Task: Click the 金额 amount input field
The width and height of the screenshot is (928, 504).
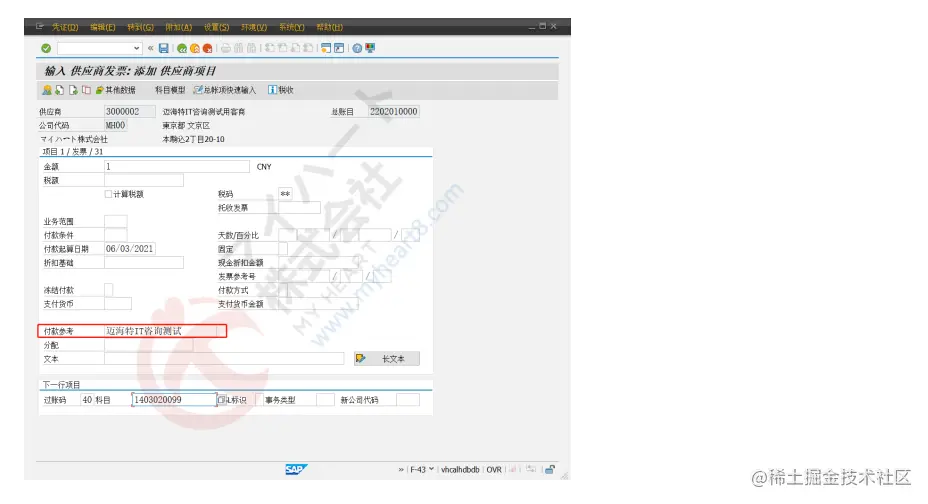Action: pyautogui.click(x=177, y=167)
